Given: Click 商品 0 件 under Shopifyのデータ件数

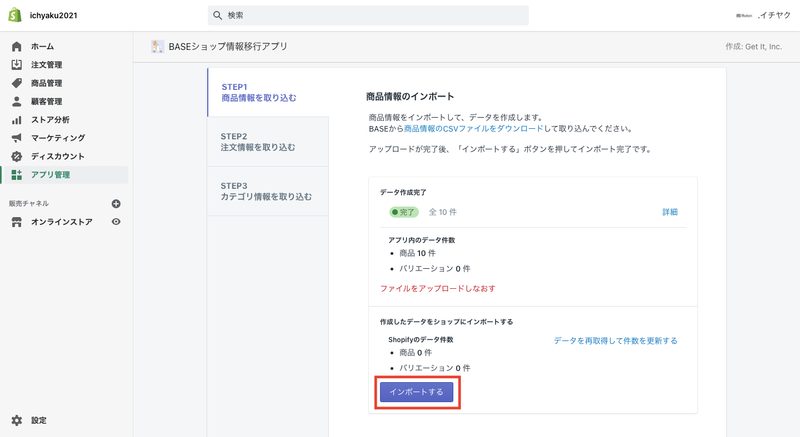Looking at the screenshot, I should [415, 353].
